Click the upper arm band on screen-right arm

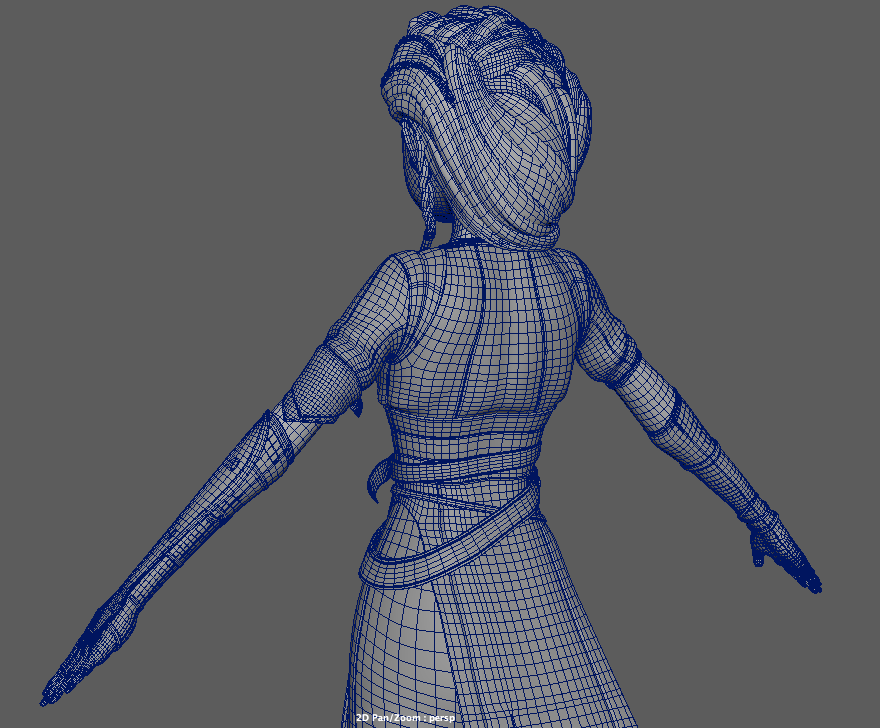[632, 365]
